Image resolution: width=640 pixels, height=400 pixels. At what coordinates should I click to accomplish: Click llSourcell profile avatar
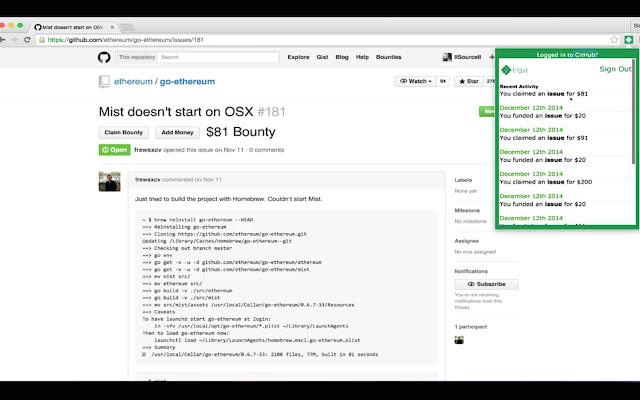coord(447,57)
